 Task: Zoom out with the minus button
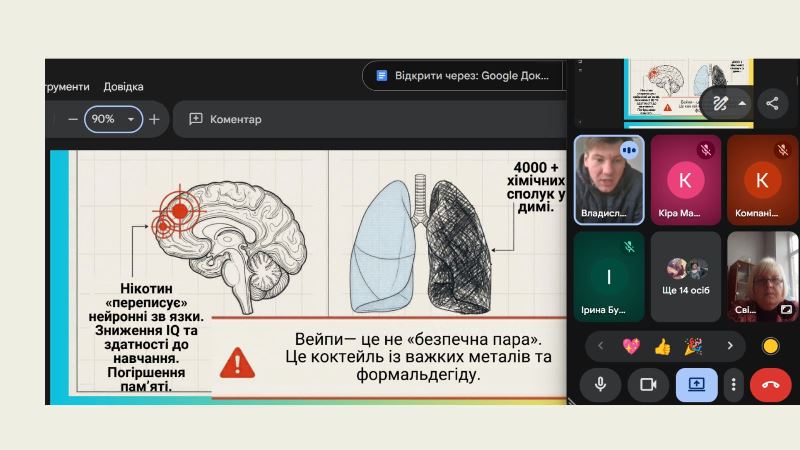(x=72, y=119)
